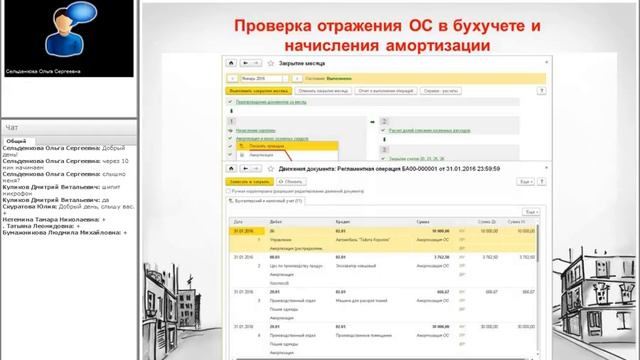
Task: Switch to Бухгалтерский и налоговый учет tab
Action: (265, 201)
